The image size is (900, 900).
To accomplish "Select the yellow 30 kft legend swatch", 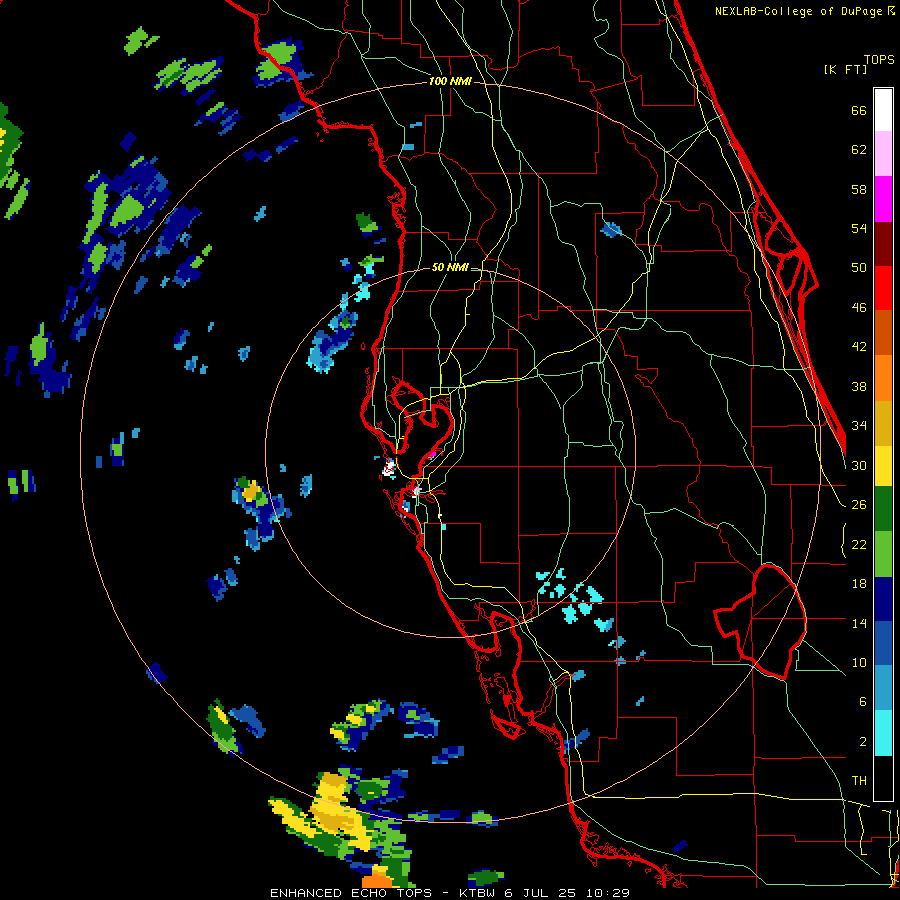I will tap(883, 466).
